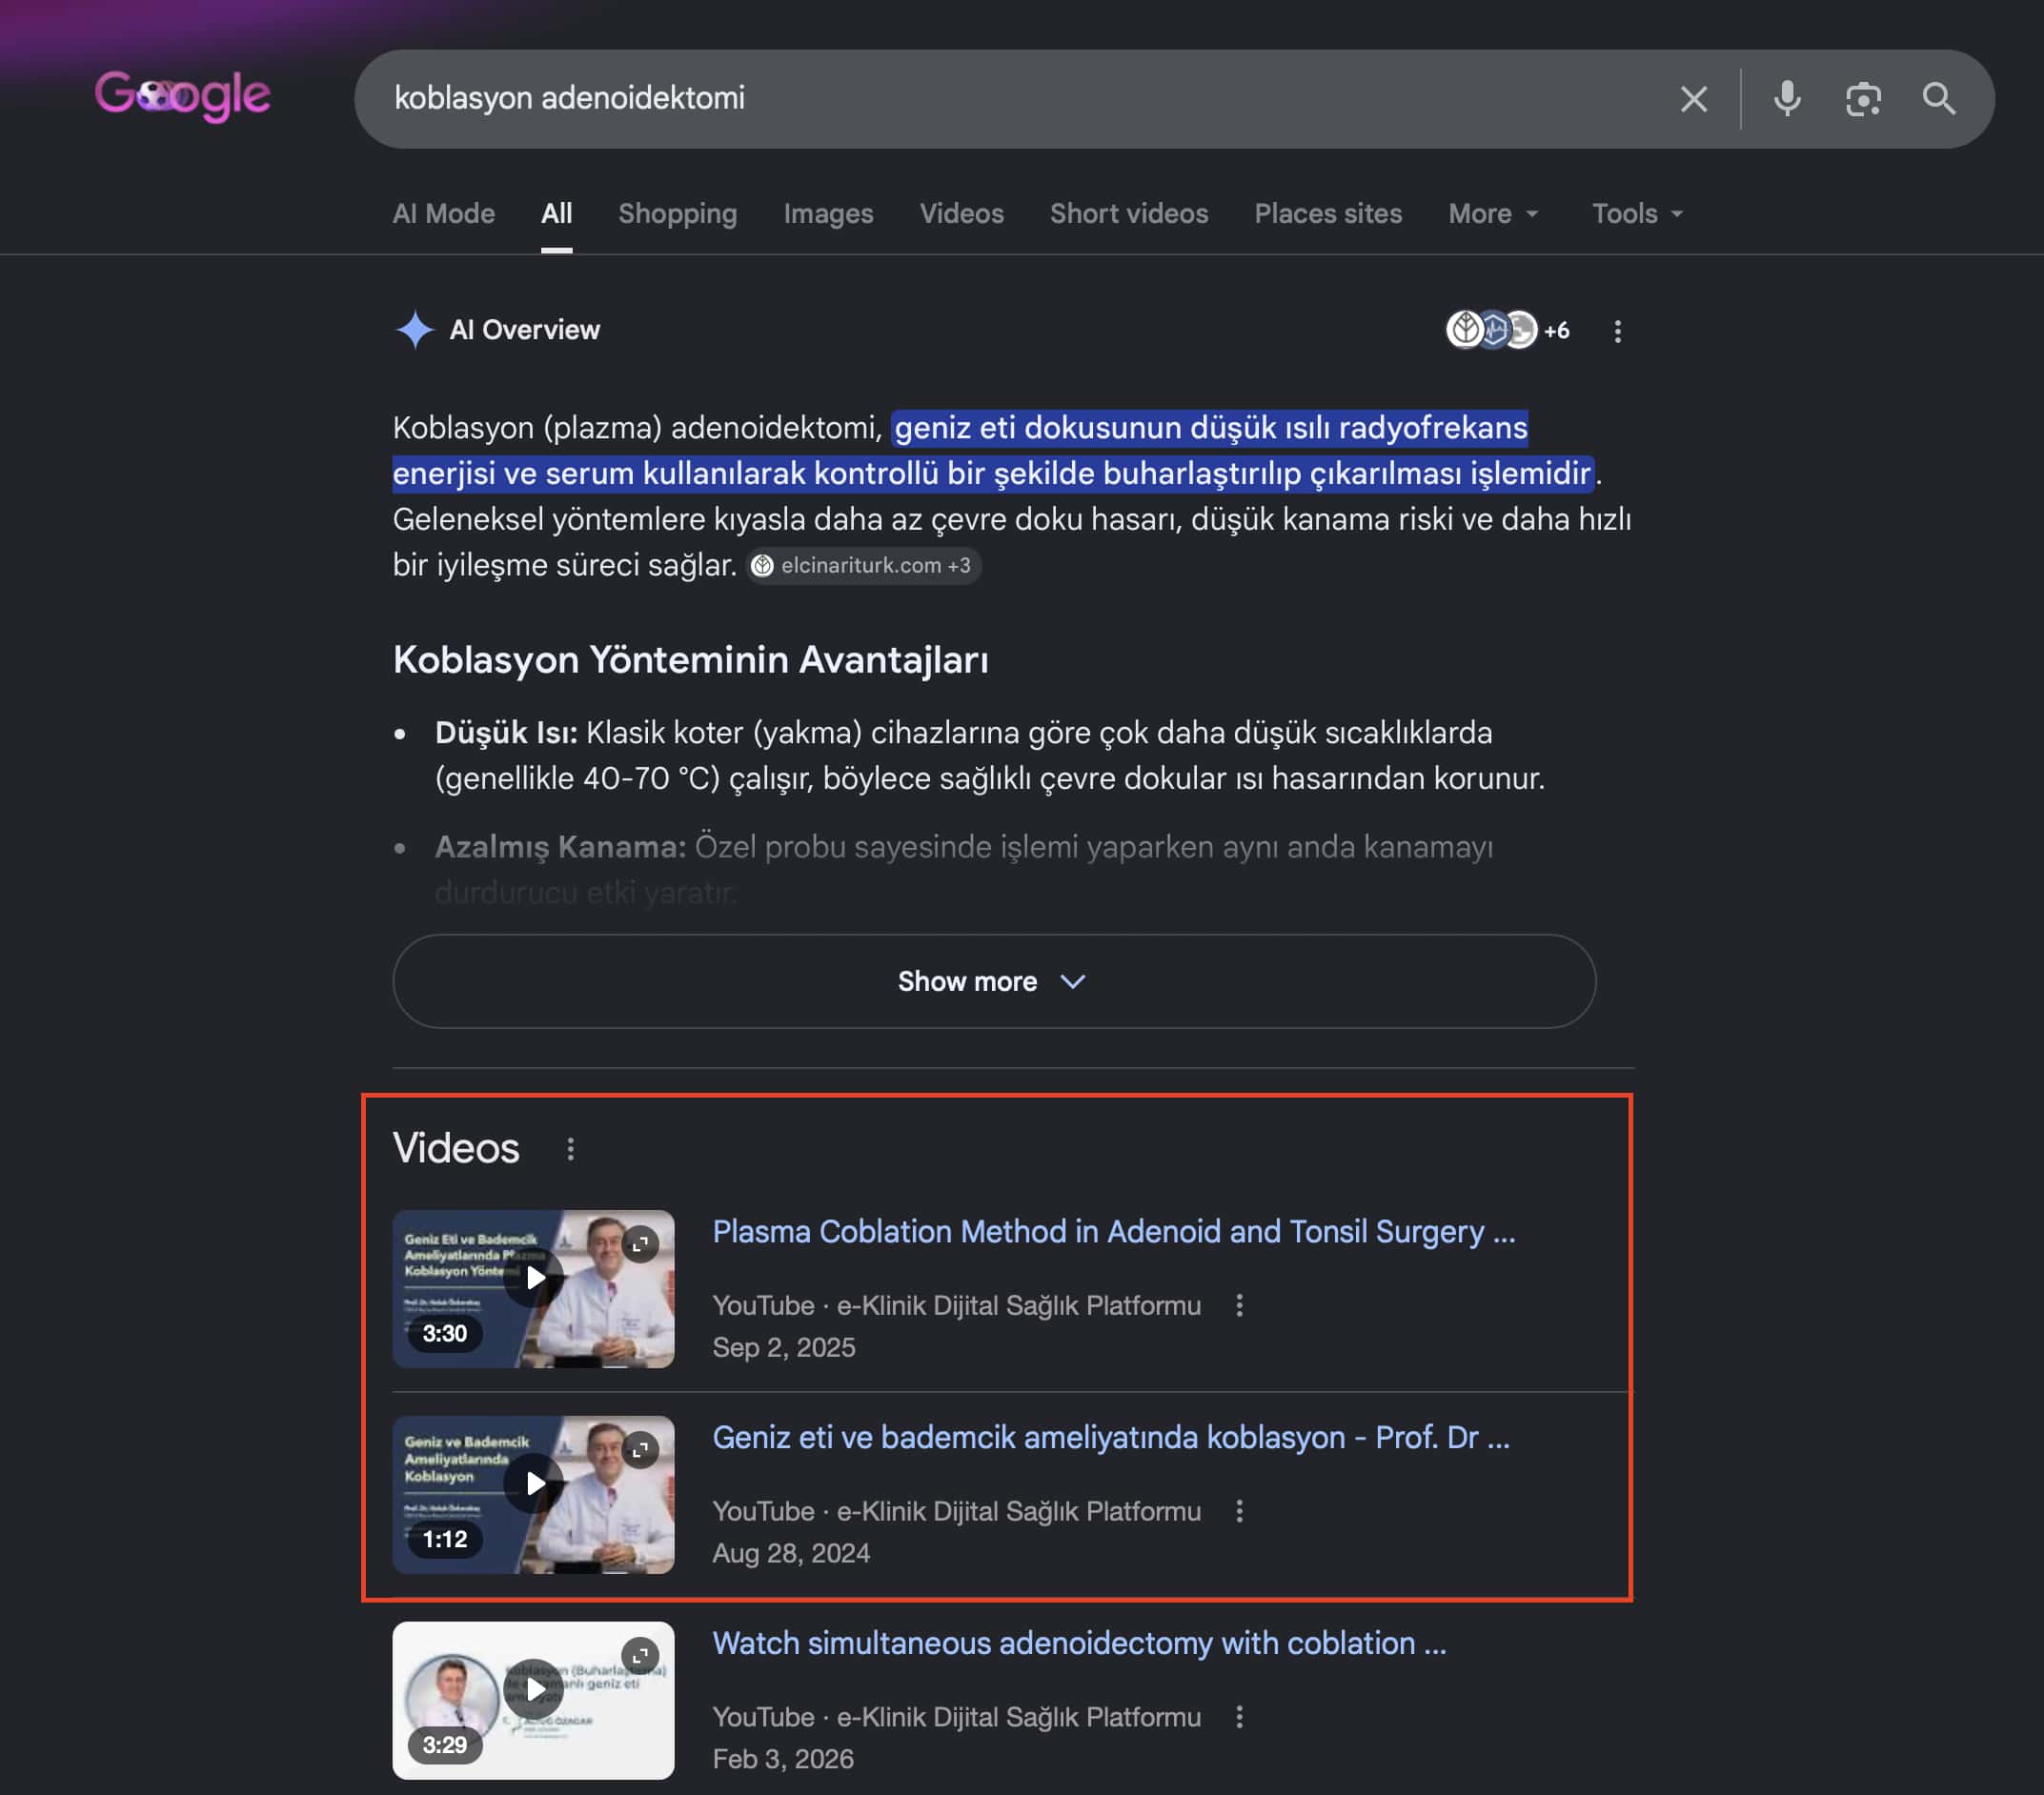Open Plasma Coblation Method video link
Screen dimensions: 2044x1795
click(x=1113, y=1231)
